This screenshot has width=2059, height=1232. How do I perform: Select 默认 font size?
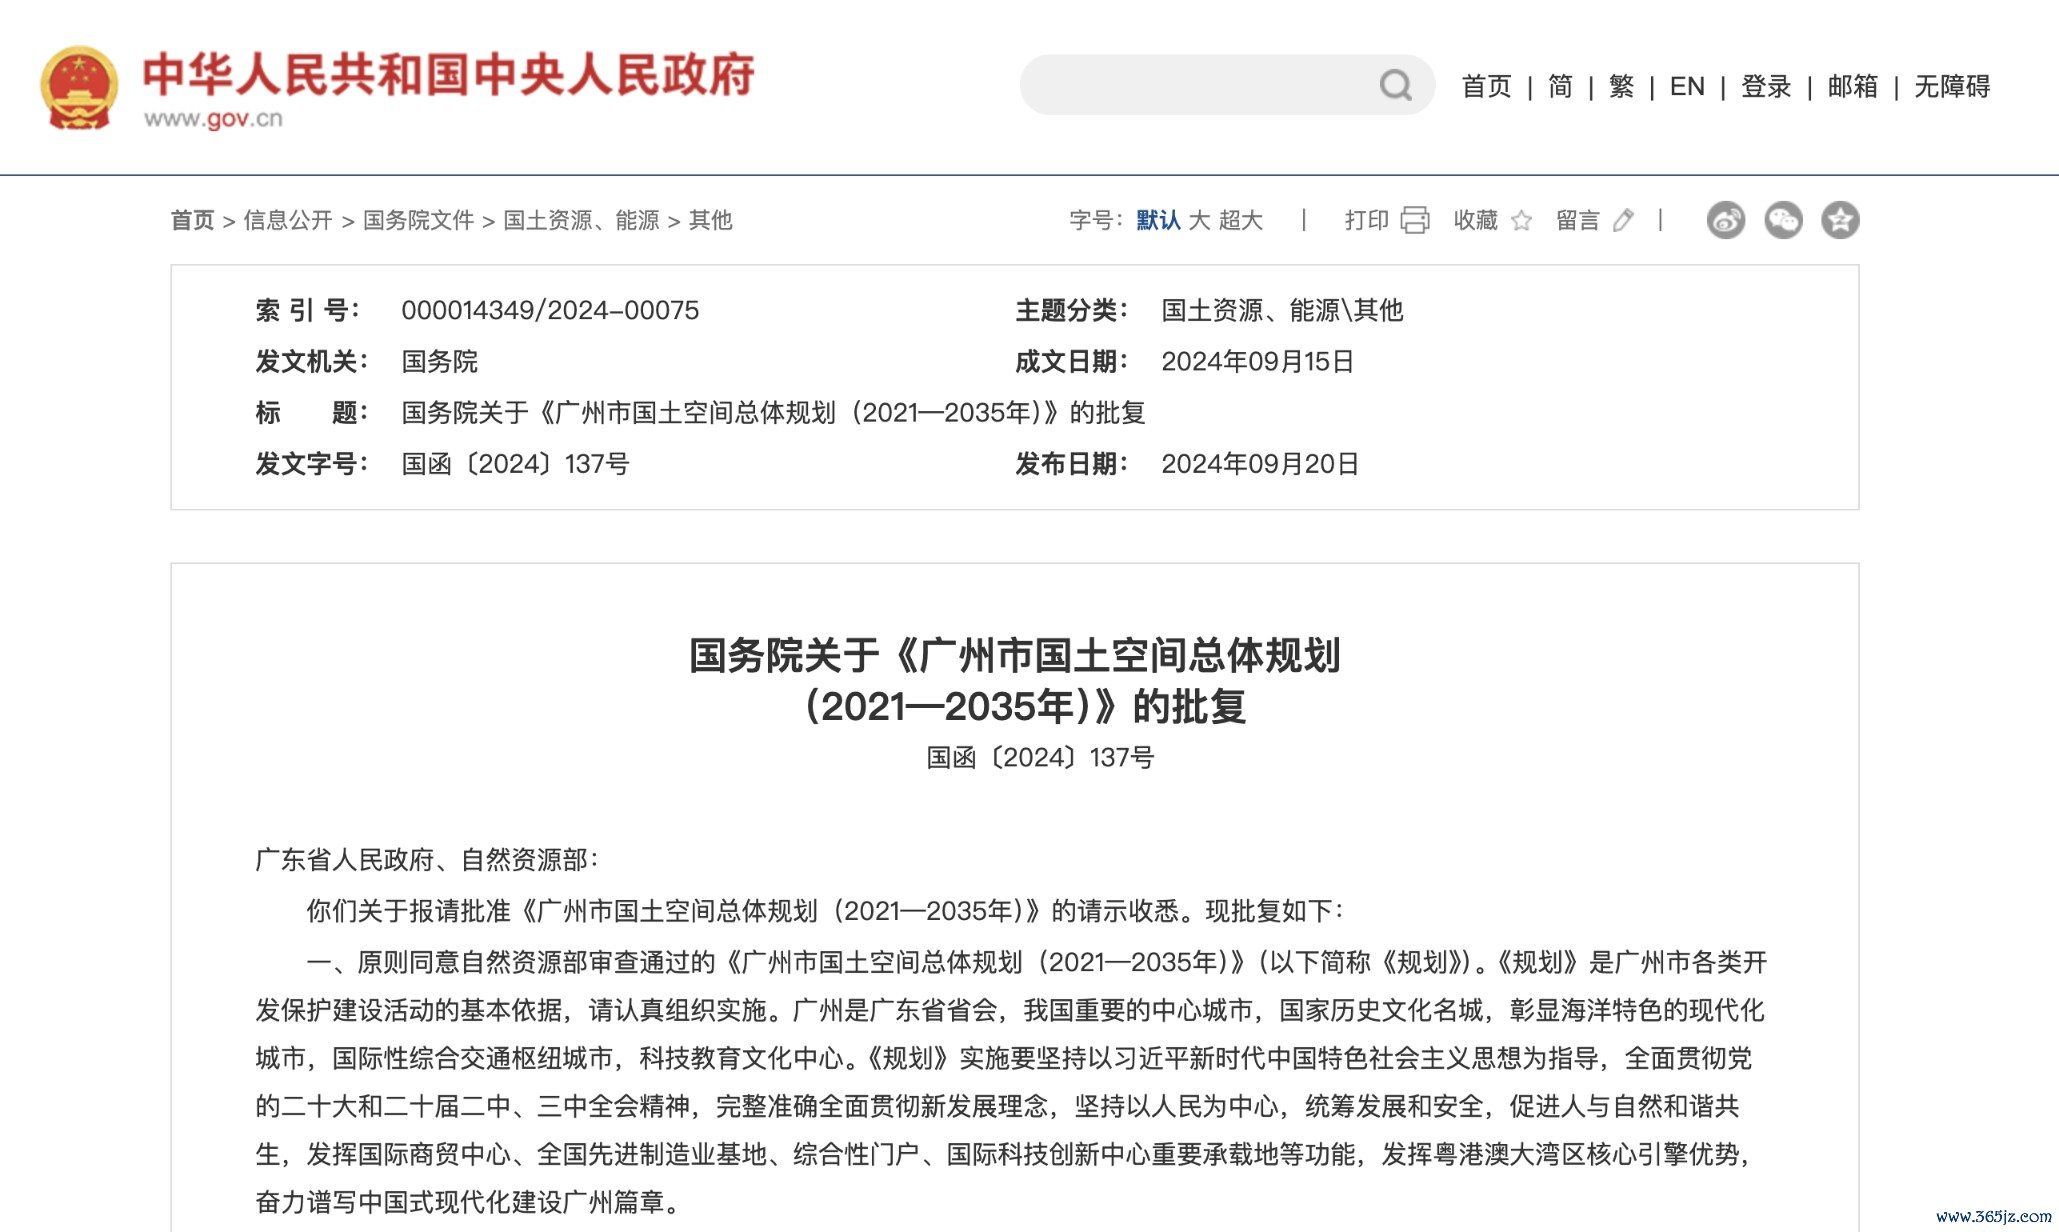click(x=1158, y=220)
